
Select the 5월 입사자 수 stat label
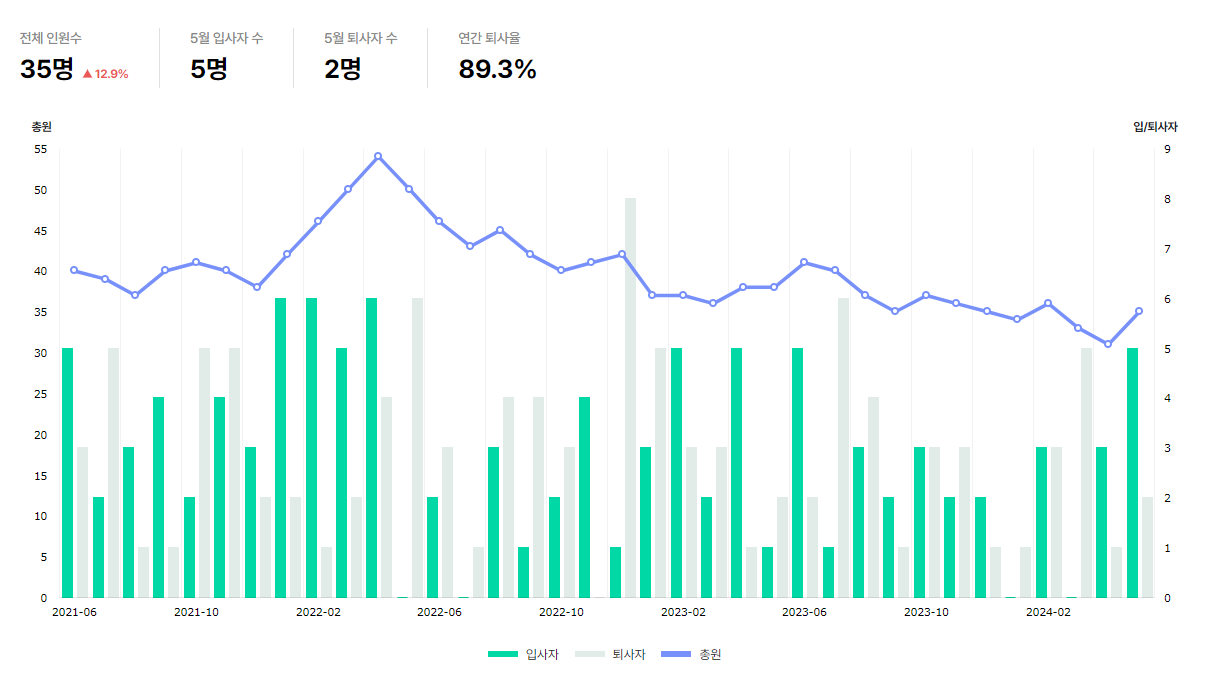point(227,38)
